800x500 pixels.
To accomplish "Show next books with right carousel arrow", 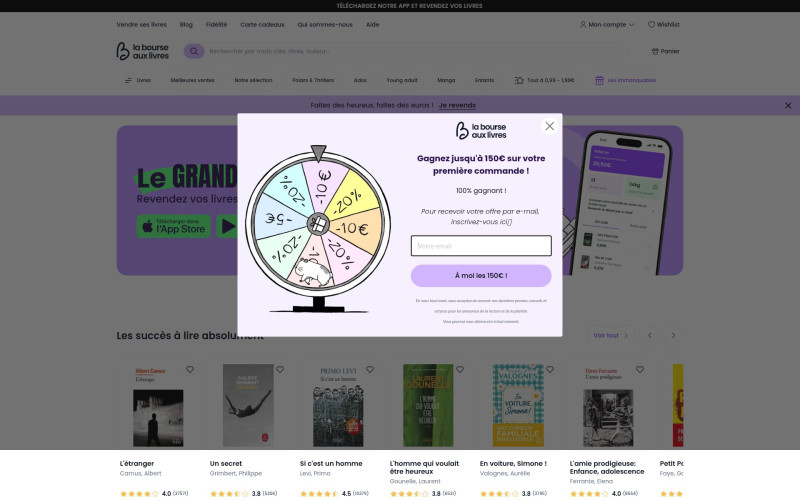I will 673,336.
